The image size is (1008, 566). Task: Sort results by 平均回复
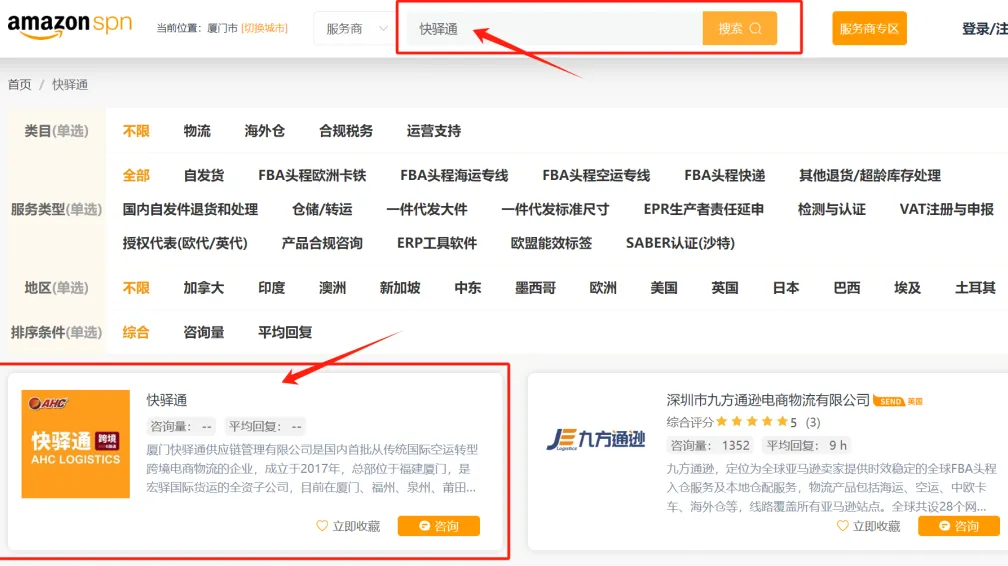[x=285, y=333]
